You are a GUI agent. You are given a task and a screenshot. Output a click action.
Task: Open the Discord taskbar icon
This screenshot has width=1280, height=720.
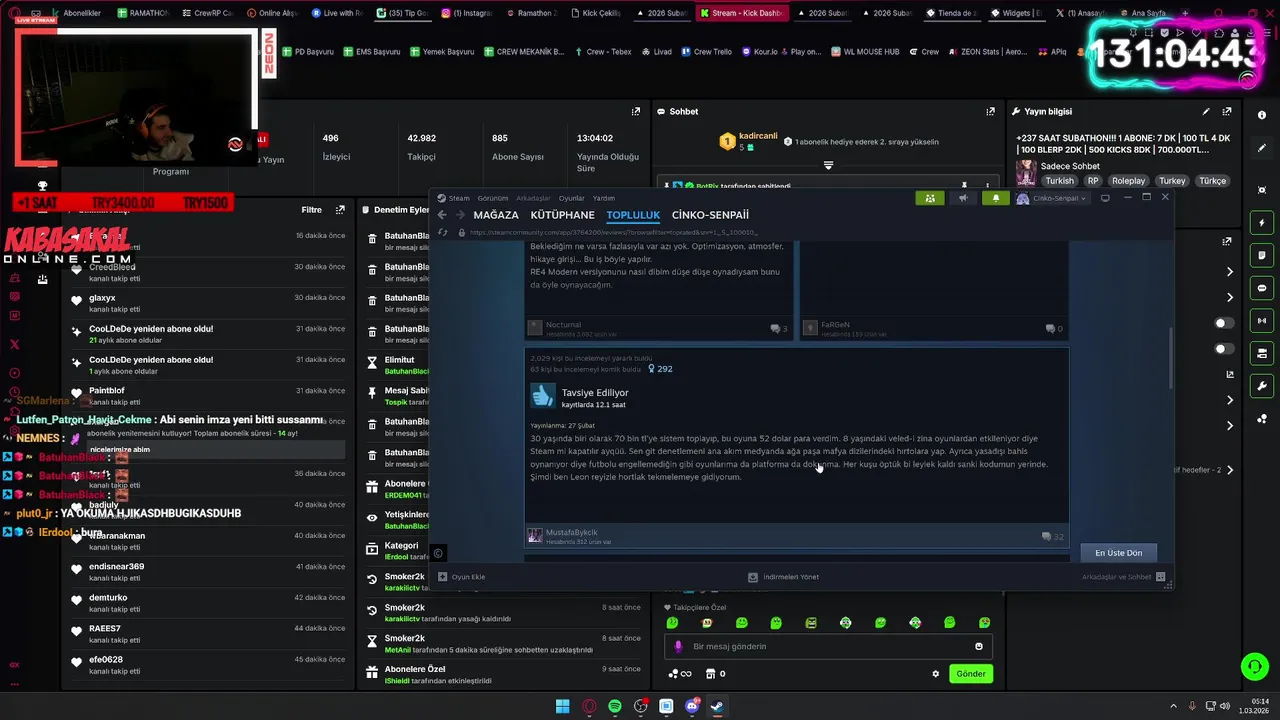point(692,706)
